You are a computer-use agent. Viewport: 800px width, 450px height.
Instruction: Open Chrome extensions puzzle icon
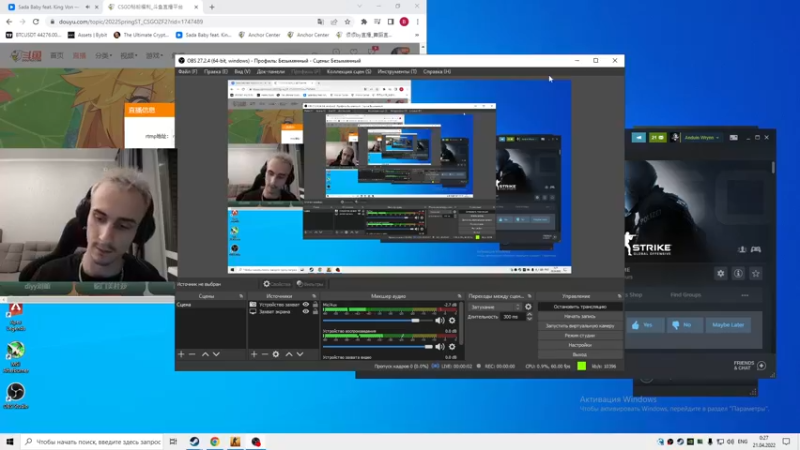point(364,22)
